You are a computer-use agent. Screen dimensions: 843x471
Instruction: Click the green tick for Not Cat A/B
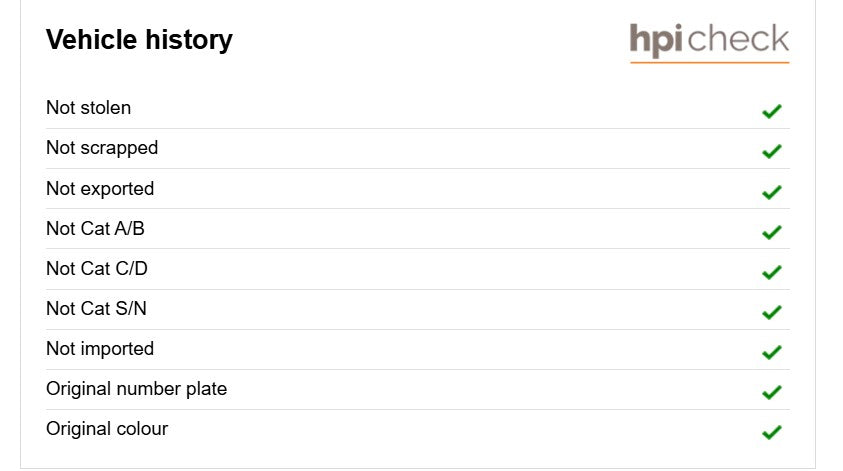[771, 232]
